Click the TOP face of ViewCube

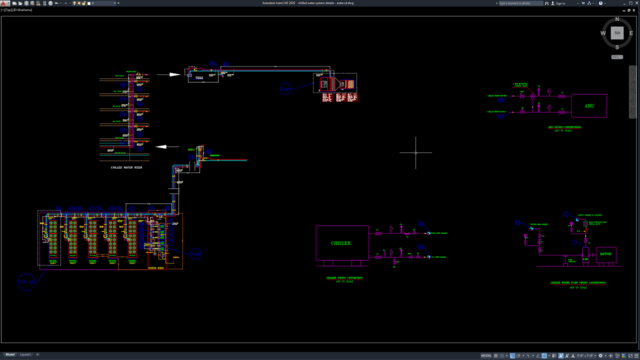(617, 33)
